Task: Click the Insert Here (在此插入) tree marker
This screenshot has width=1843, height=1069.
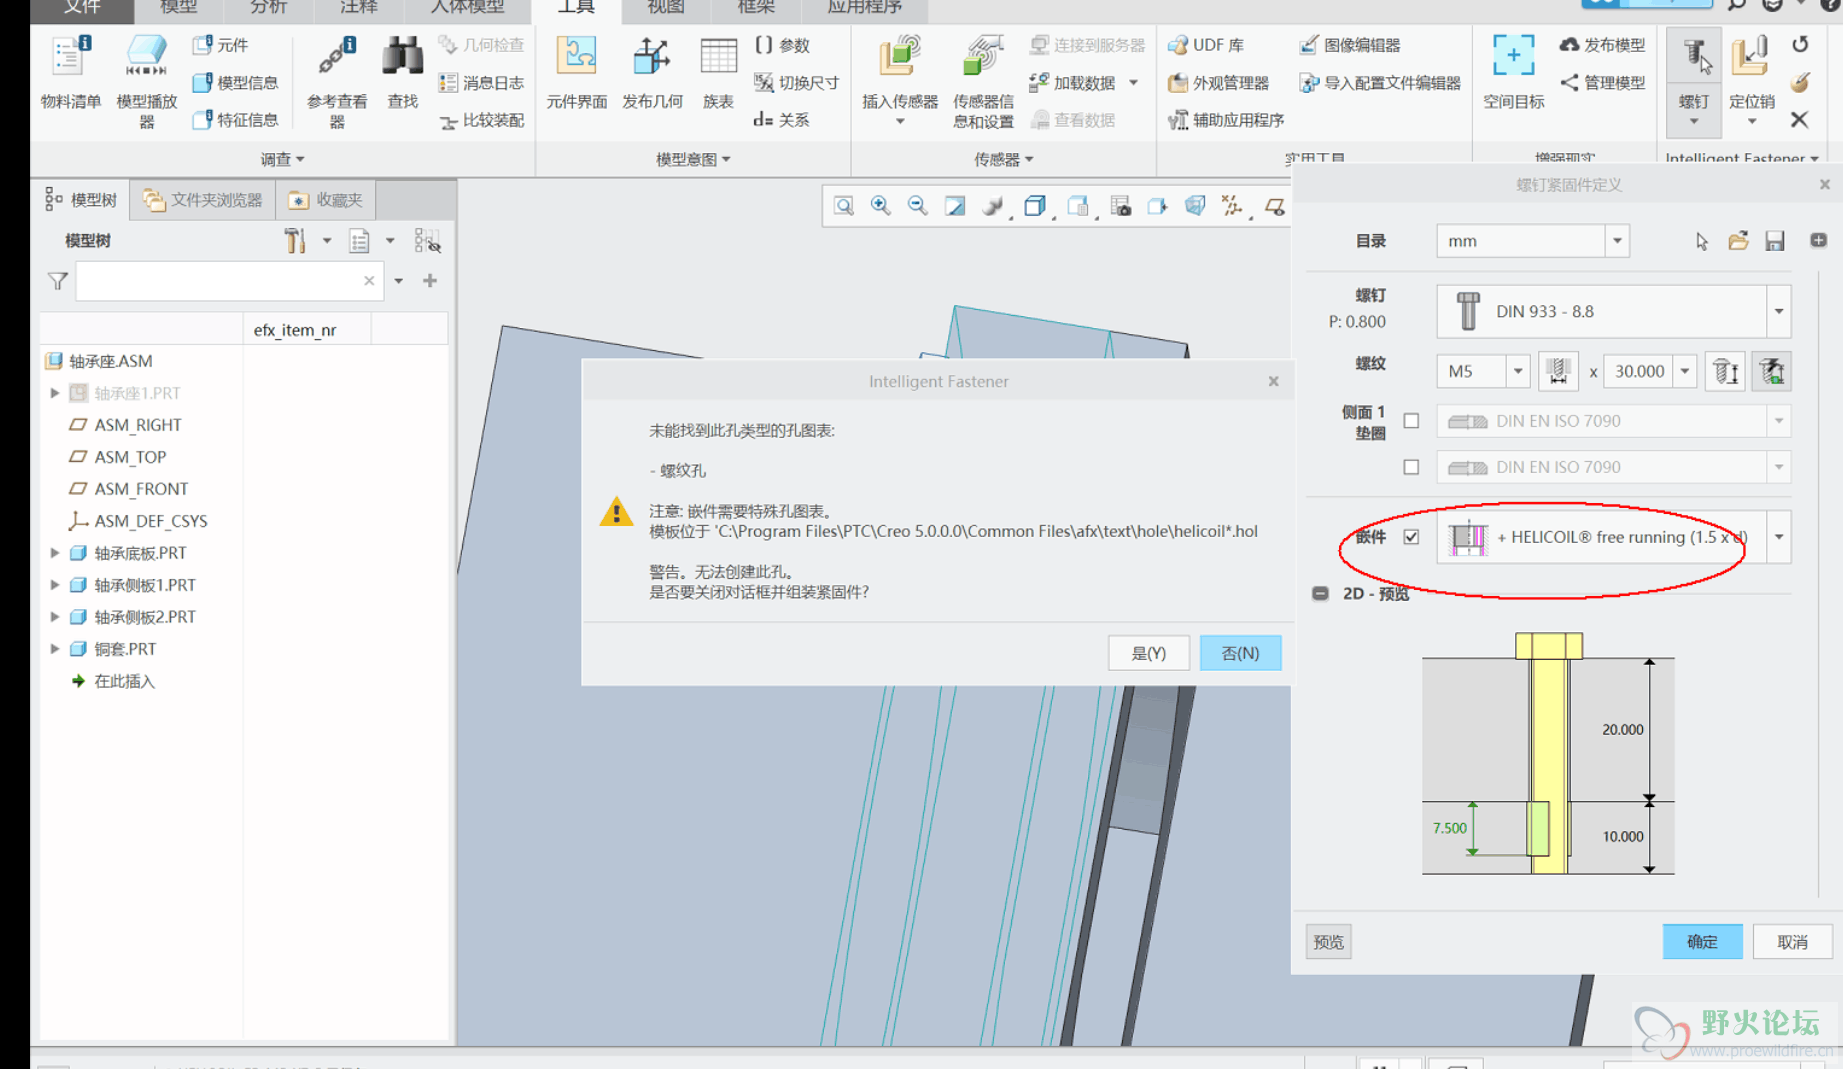Action: click(112, 681)
